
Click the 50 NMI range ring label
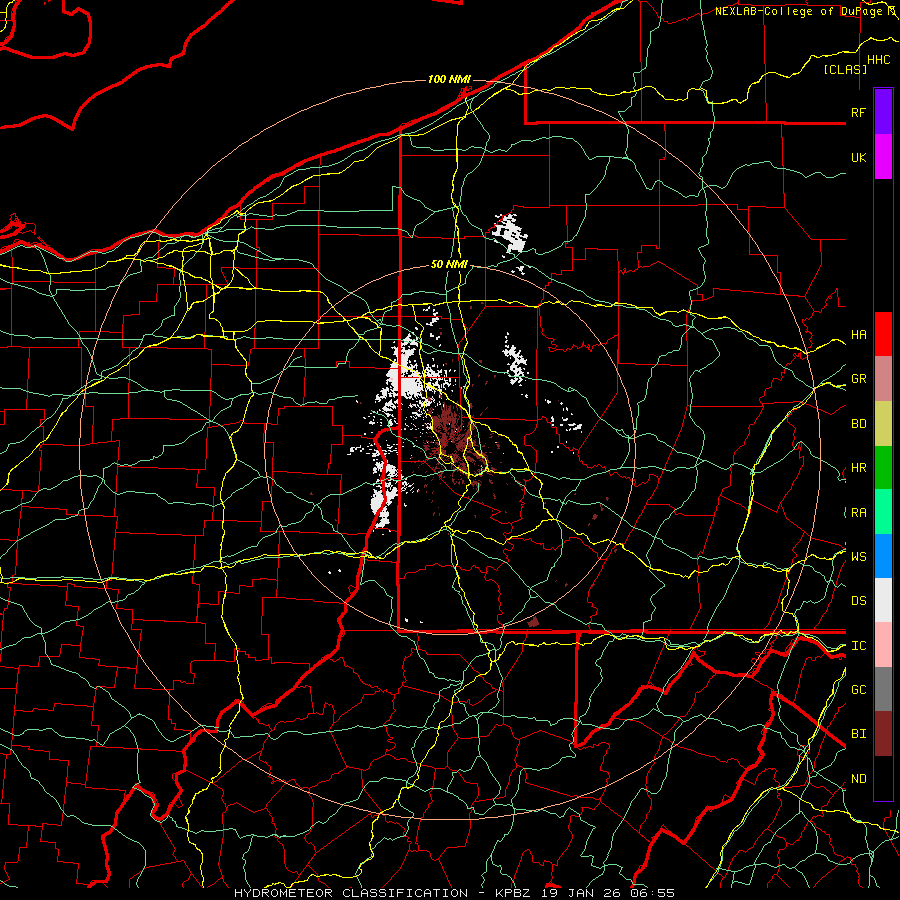pos(449,265)
